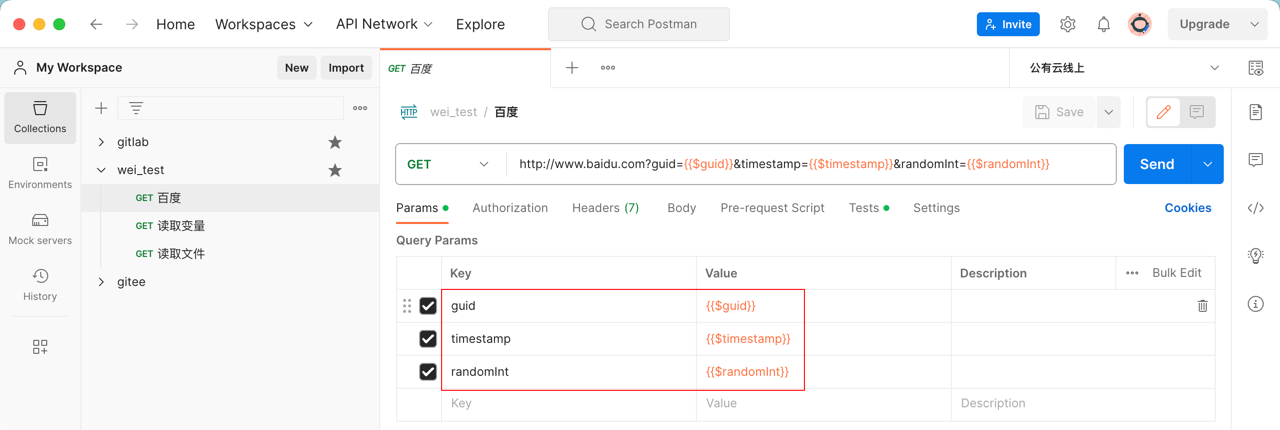Open a new request tab with plus
This screenshot has width=1280, height=430.
tap(572, 68)
